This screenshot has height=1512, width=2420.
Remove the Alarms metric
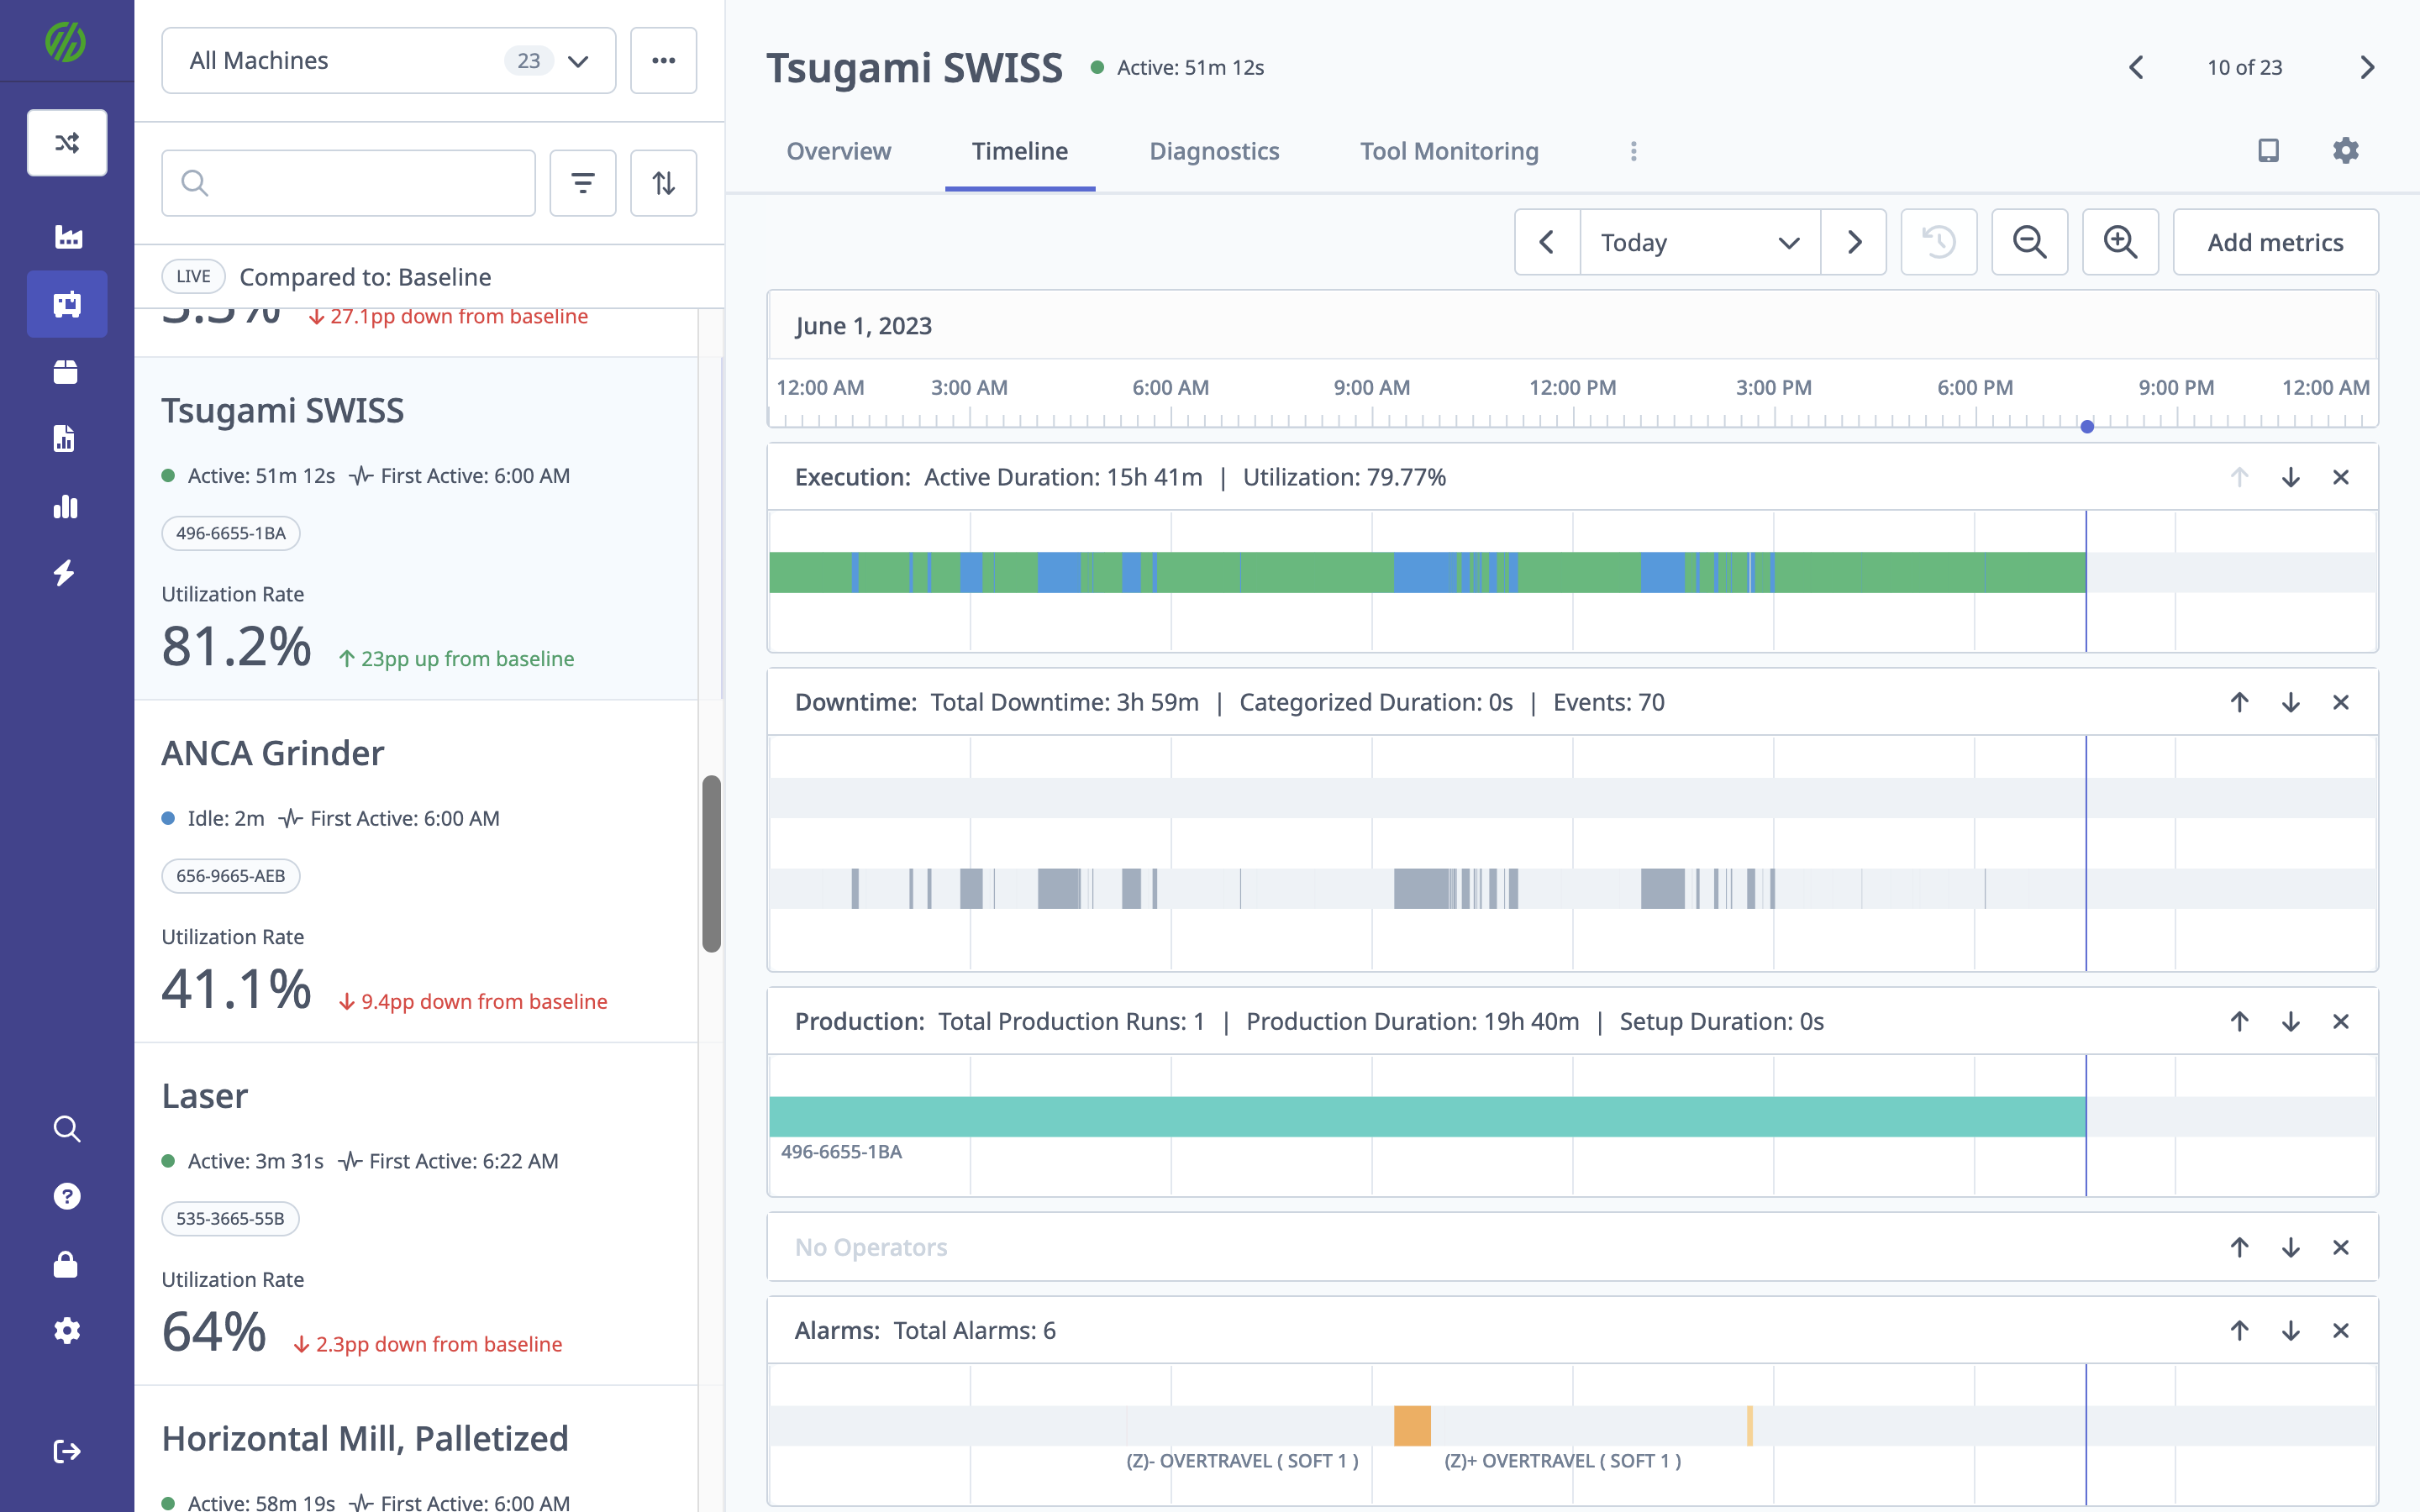(2341, 1330)
